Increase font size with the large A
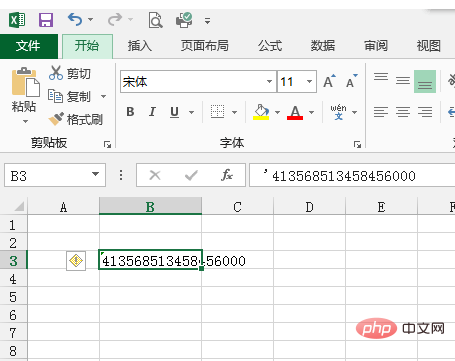Image resolution: width=455 pixels, height=361 pixels. [x=329, y=81]
